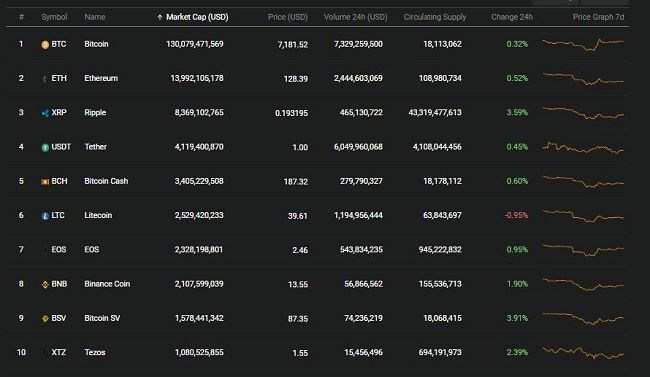Click Litecoin change -0.95%
This screenshot has height=377, width=650.
tap(516, 215)
